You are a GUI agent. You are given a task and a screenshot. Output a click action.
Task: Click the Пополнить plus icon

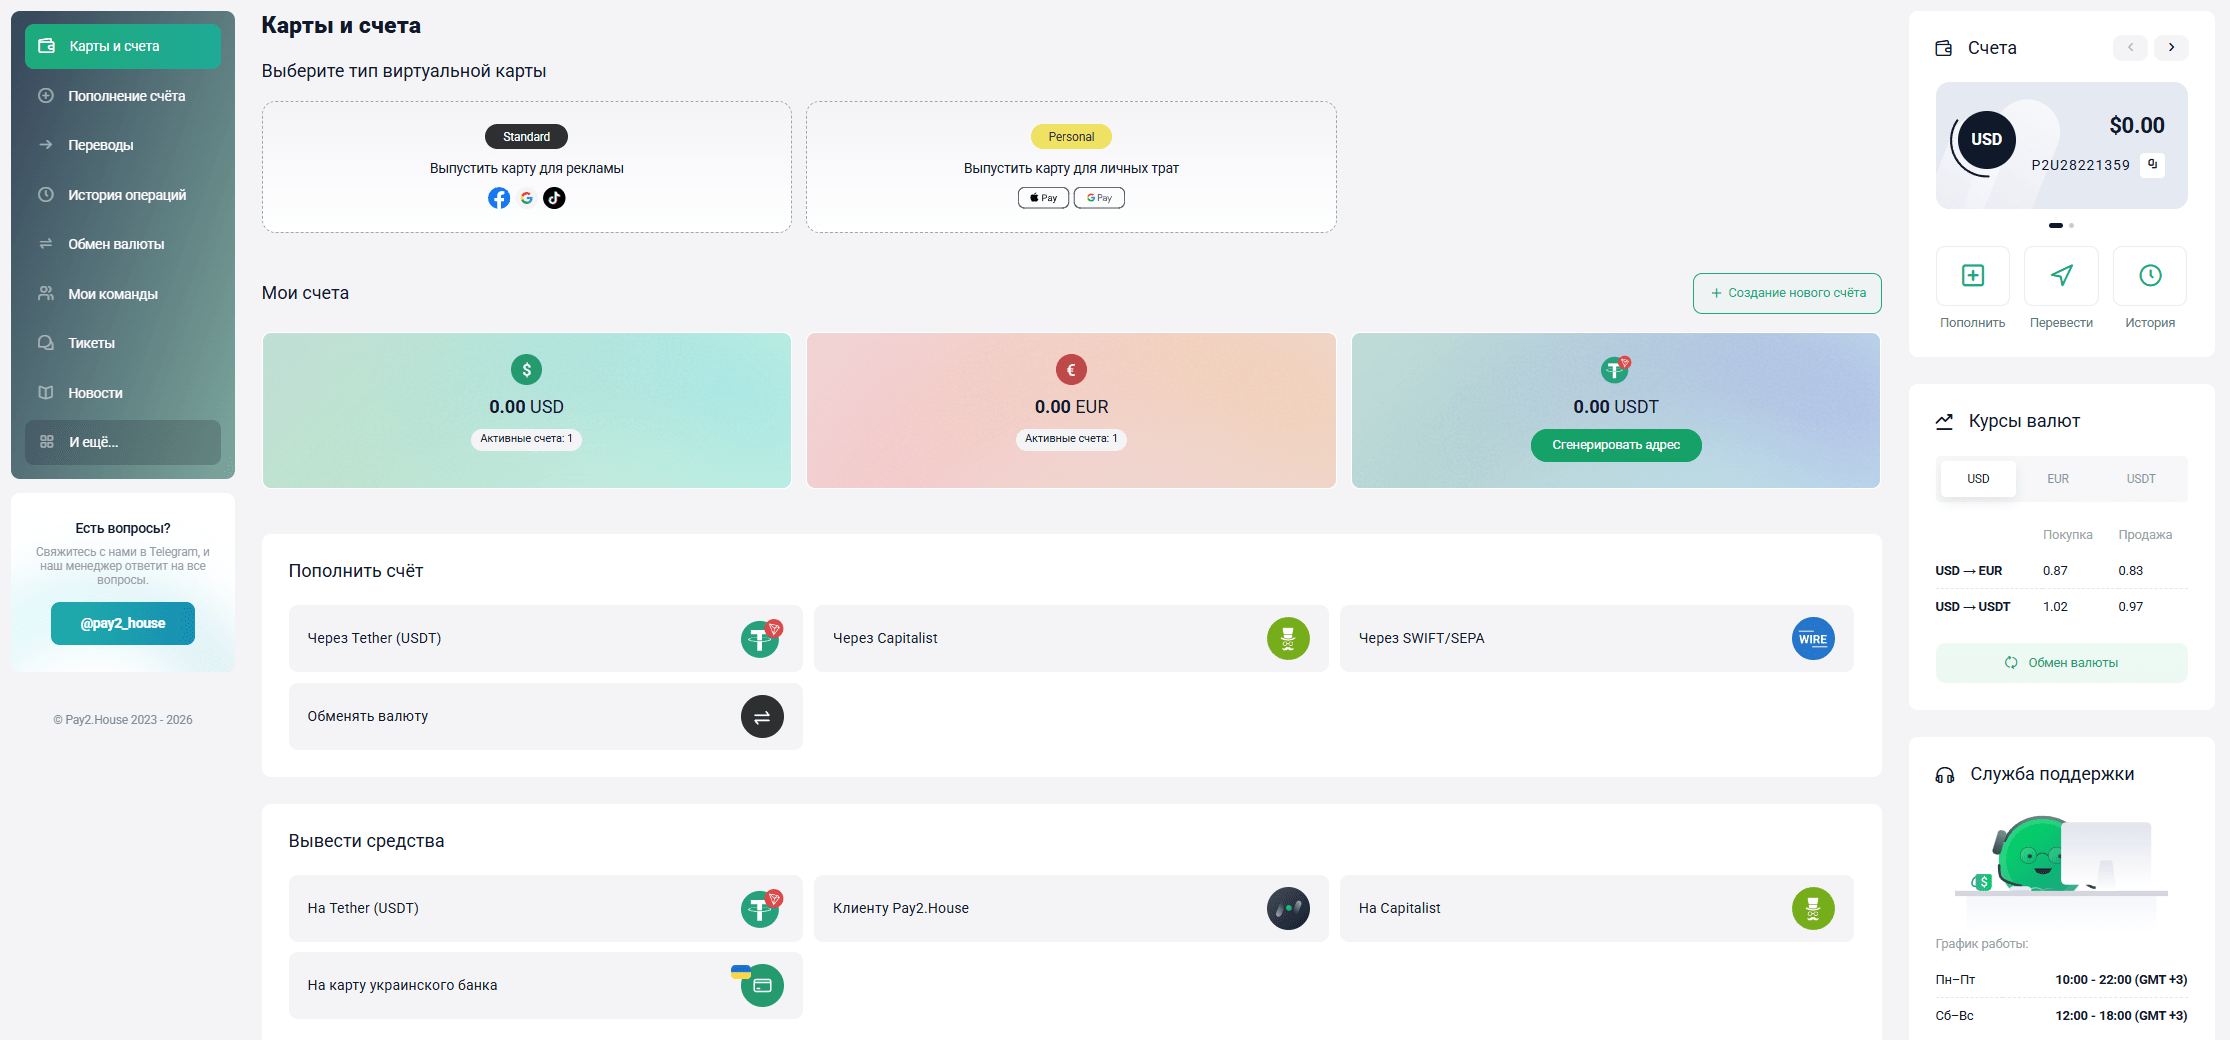tap(1972, 276)
